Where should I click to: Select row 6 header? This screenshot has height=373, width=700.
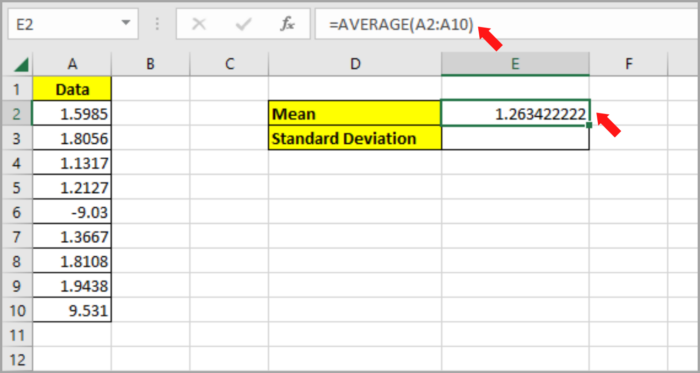(x=17, y=212)
